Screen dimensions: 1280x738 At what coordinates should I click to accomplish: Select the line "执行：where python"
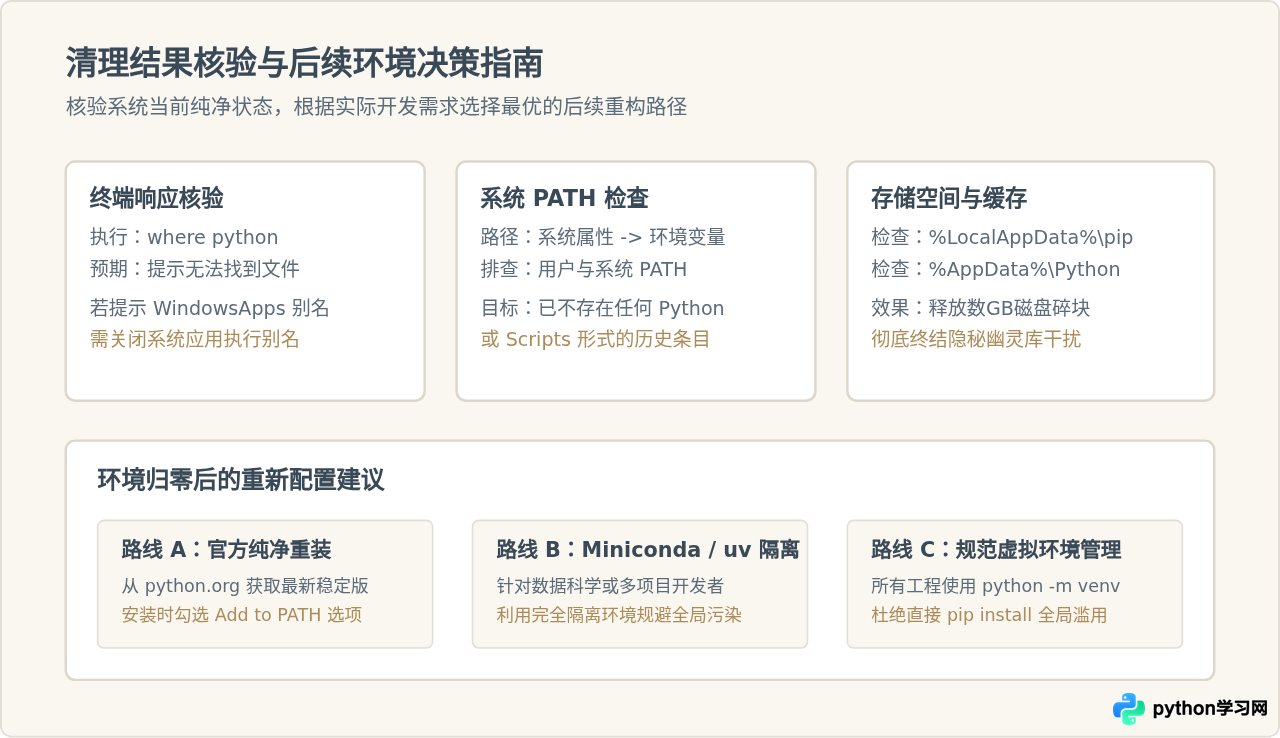coord(184,237)
